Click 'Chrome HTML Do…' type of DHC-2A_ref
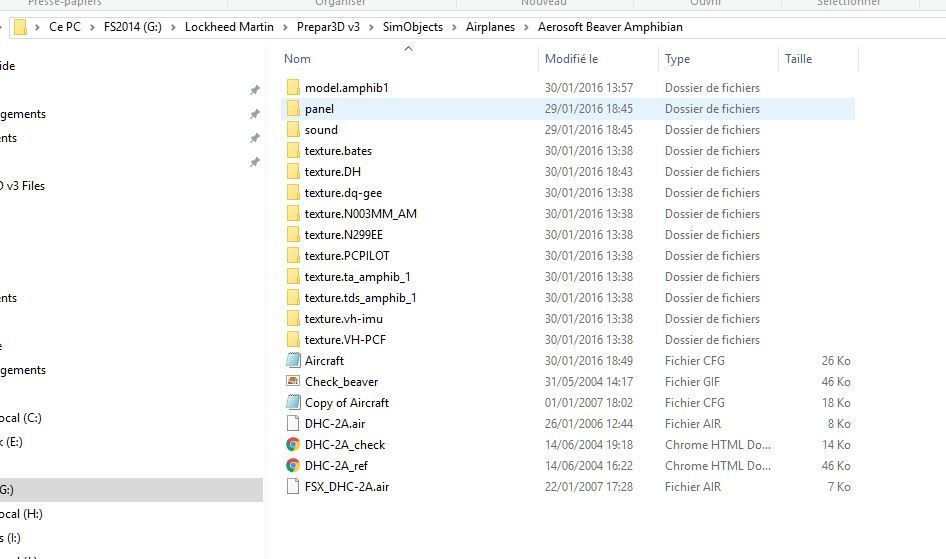The width and height of the screenshot is (946, 559). point(717,466)
